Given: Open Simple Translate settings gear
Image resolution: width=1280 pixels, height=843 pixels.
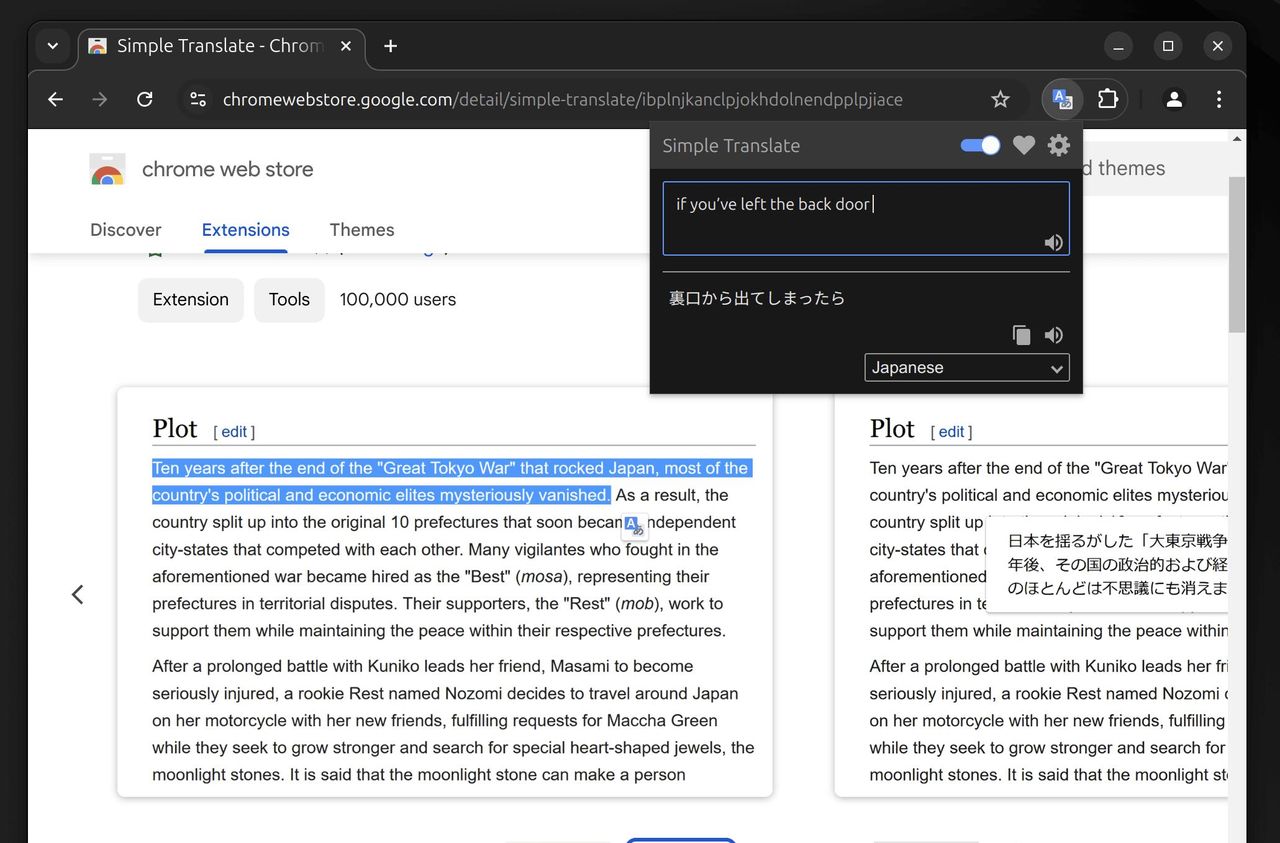Looking at the screenshot, I should point(1058,146).
